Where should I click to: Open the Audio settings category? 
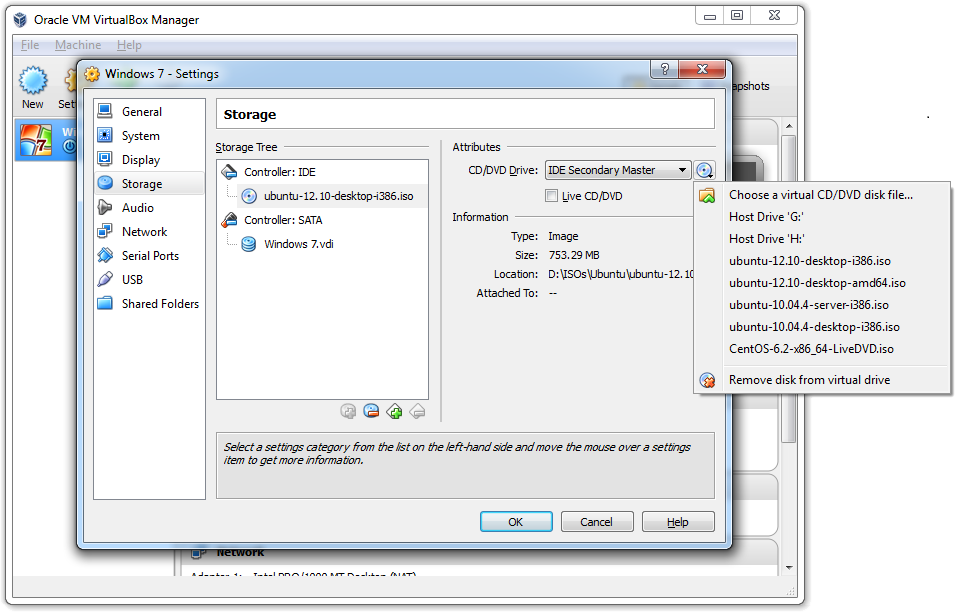coord(137,208)
